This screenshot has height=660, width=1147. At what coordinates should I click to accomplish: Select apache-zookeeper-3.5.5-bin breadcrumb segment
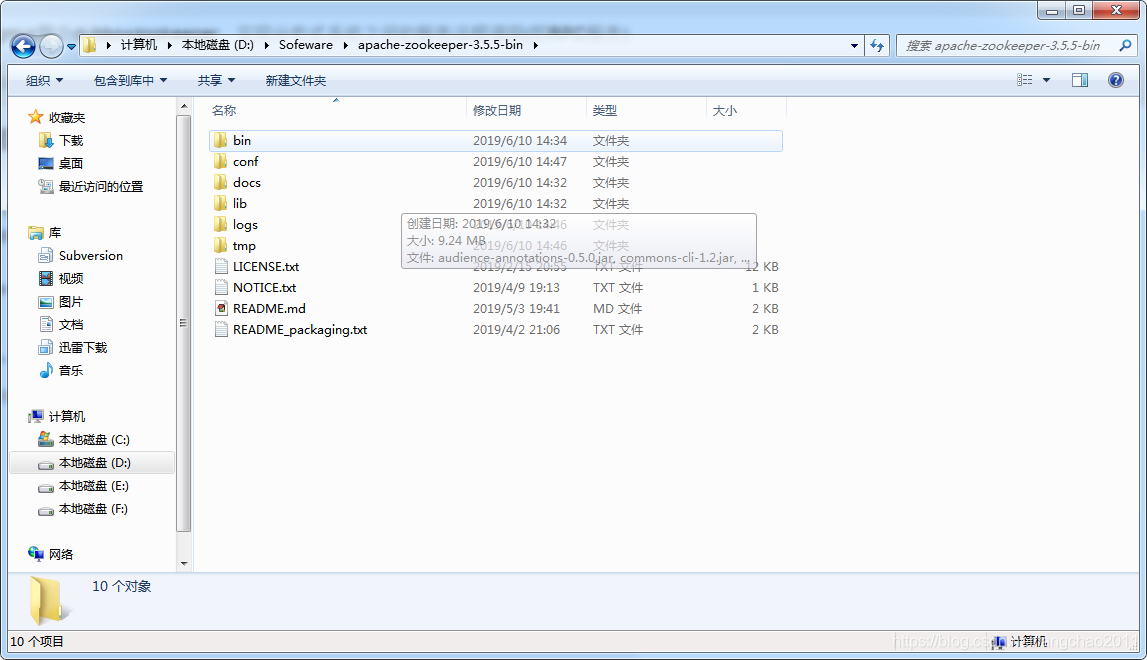pos(440,45)
